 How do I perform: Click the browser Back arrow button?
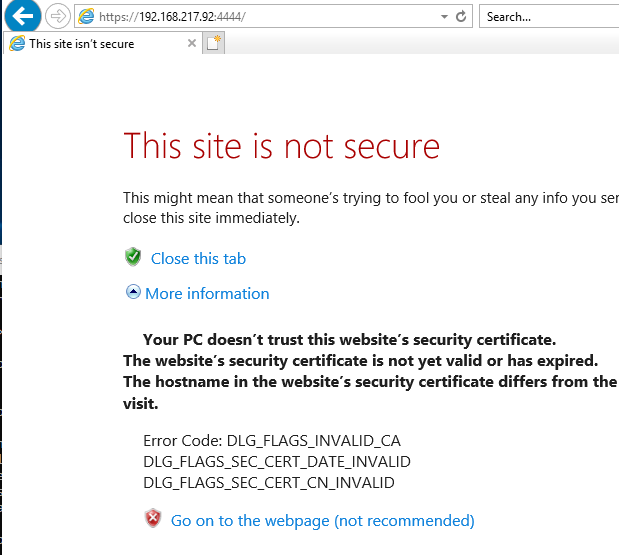22,16
